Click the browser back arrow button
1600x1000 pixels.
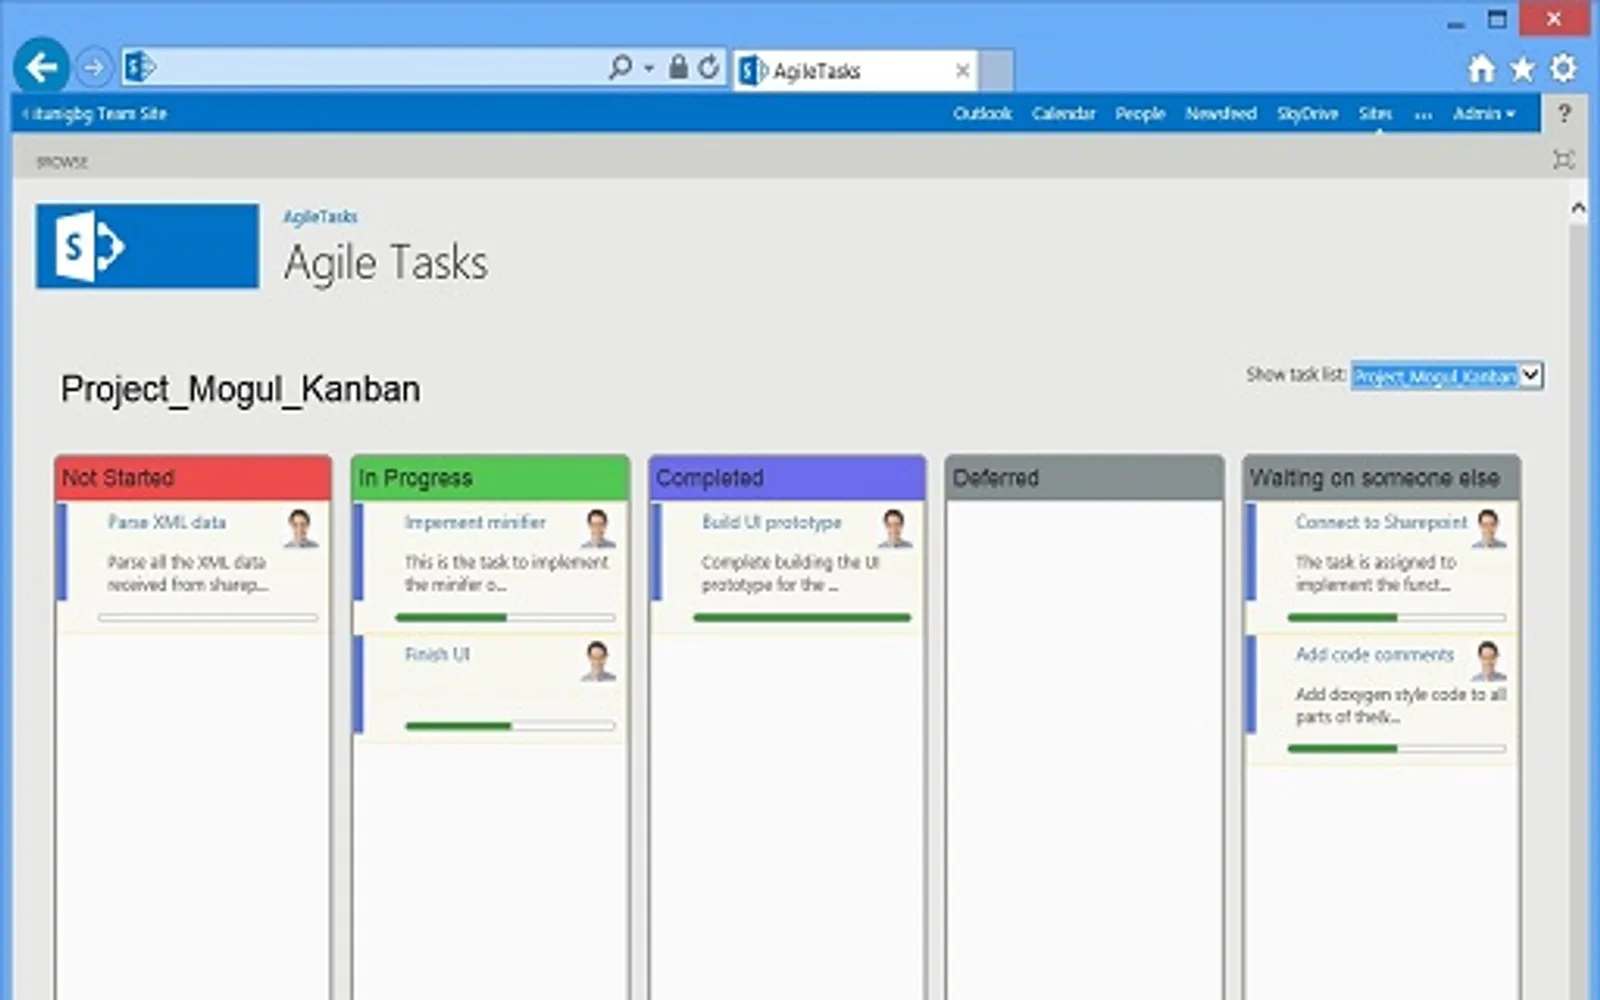tap(41, 67)
